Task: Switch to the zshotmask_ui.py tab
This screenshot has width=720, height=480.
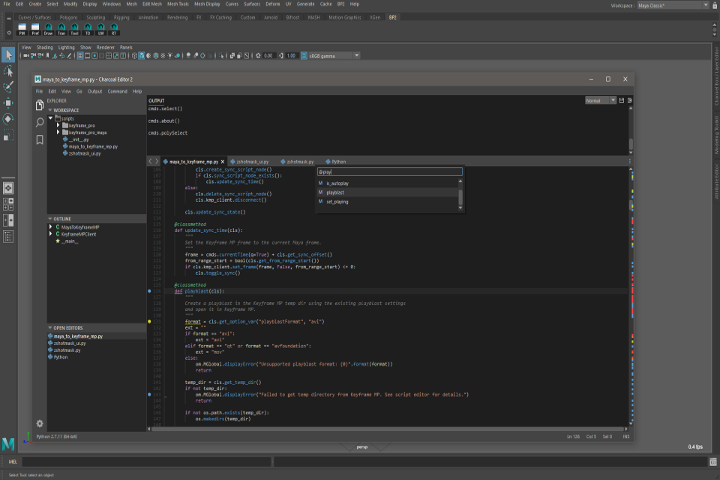Action: click(x=250, y=161)
